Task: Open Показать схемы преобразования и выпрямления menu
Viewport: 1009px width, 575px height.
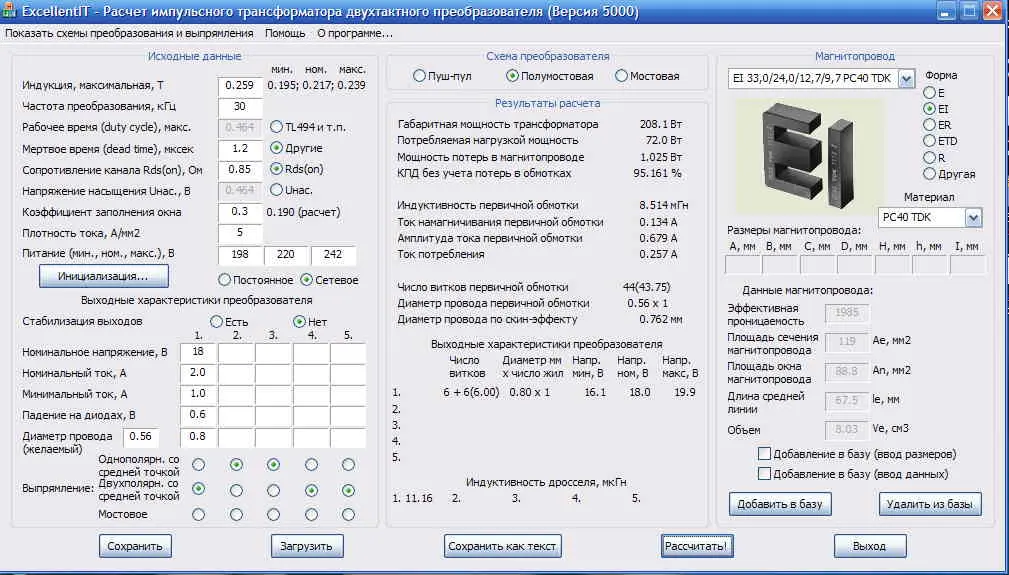Action: pos(129,33)
